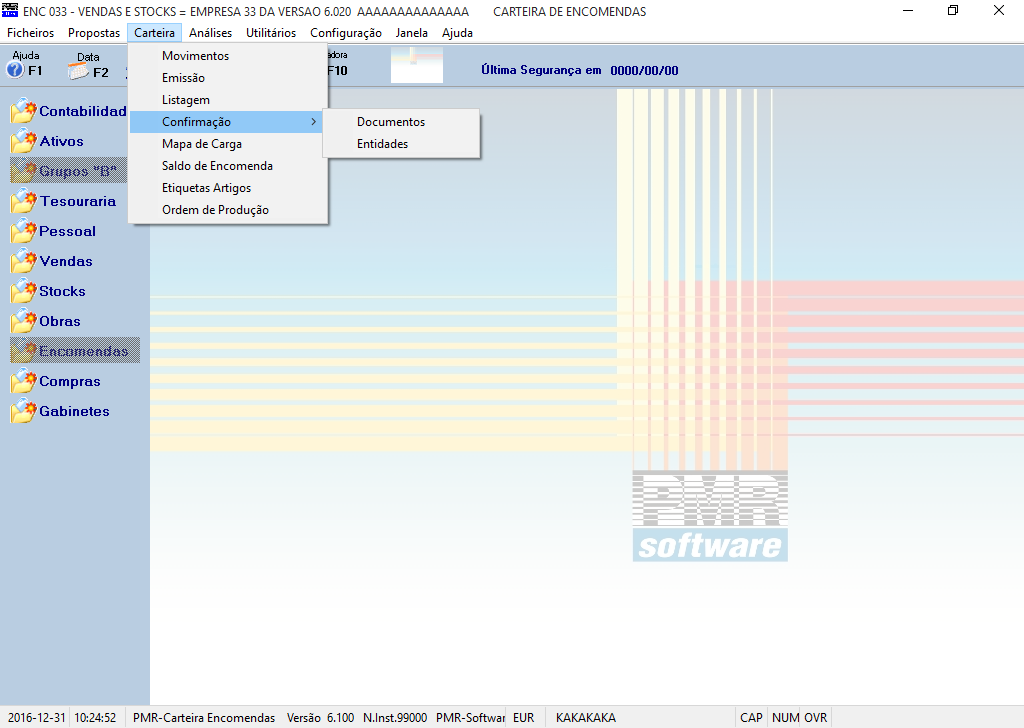Screen dimensions: 1024x728
Task: Open the Análises menu
Action: point(210,33)
